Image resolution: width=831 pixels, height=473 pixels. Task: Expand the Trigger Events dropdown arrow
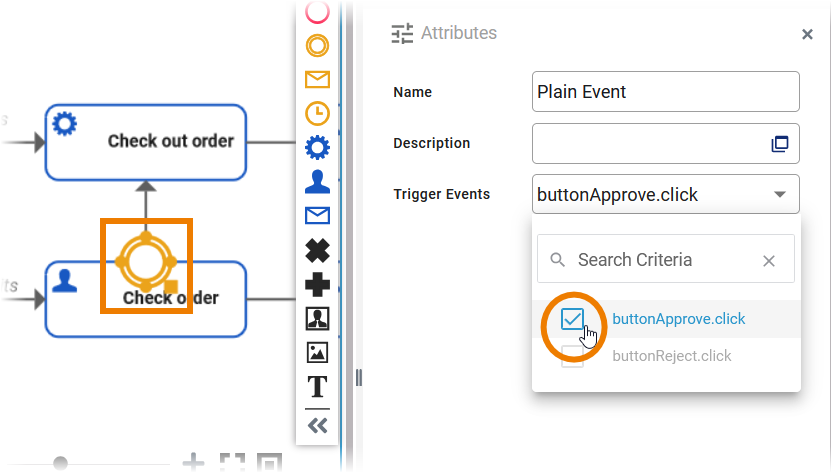click(x=779, y=195)
